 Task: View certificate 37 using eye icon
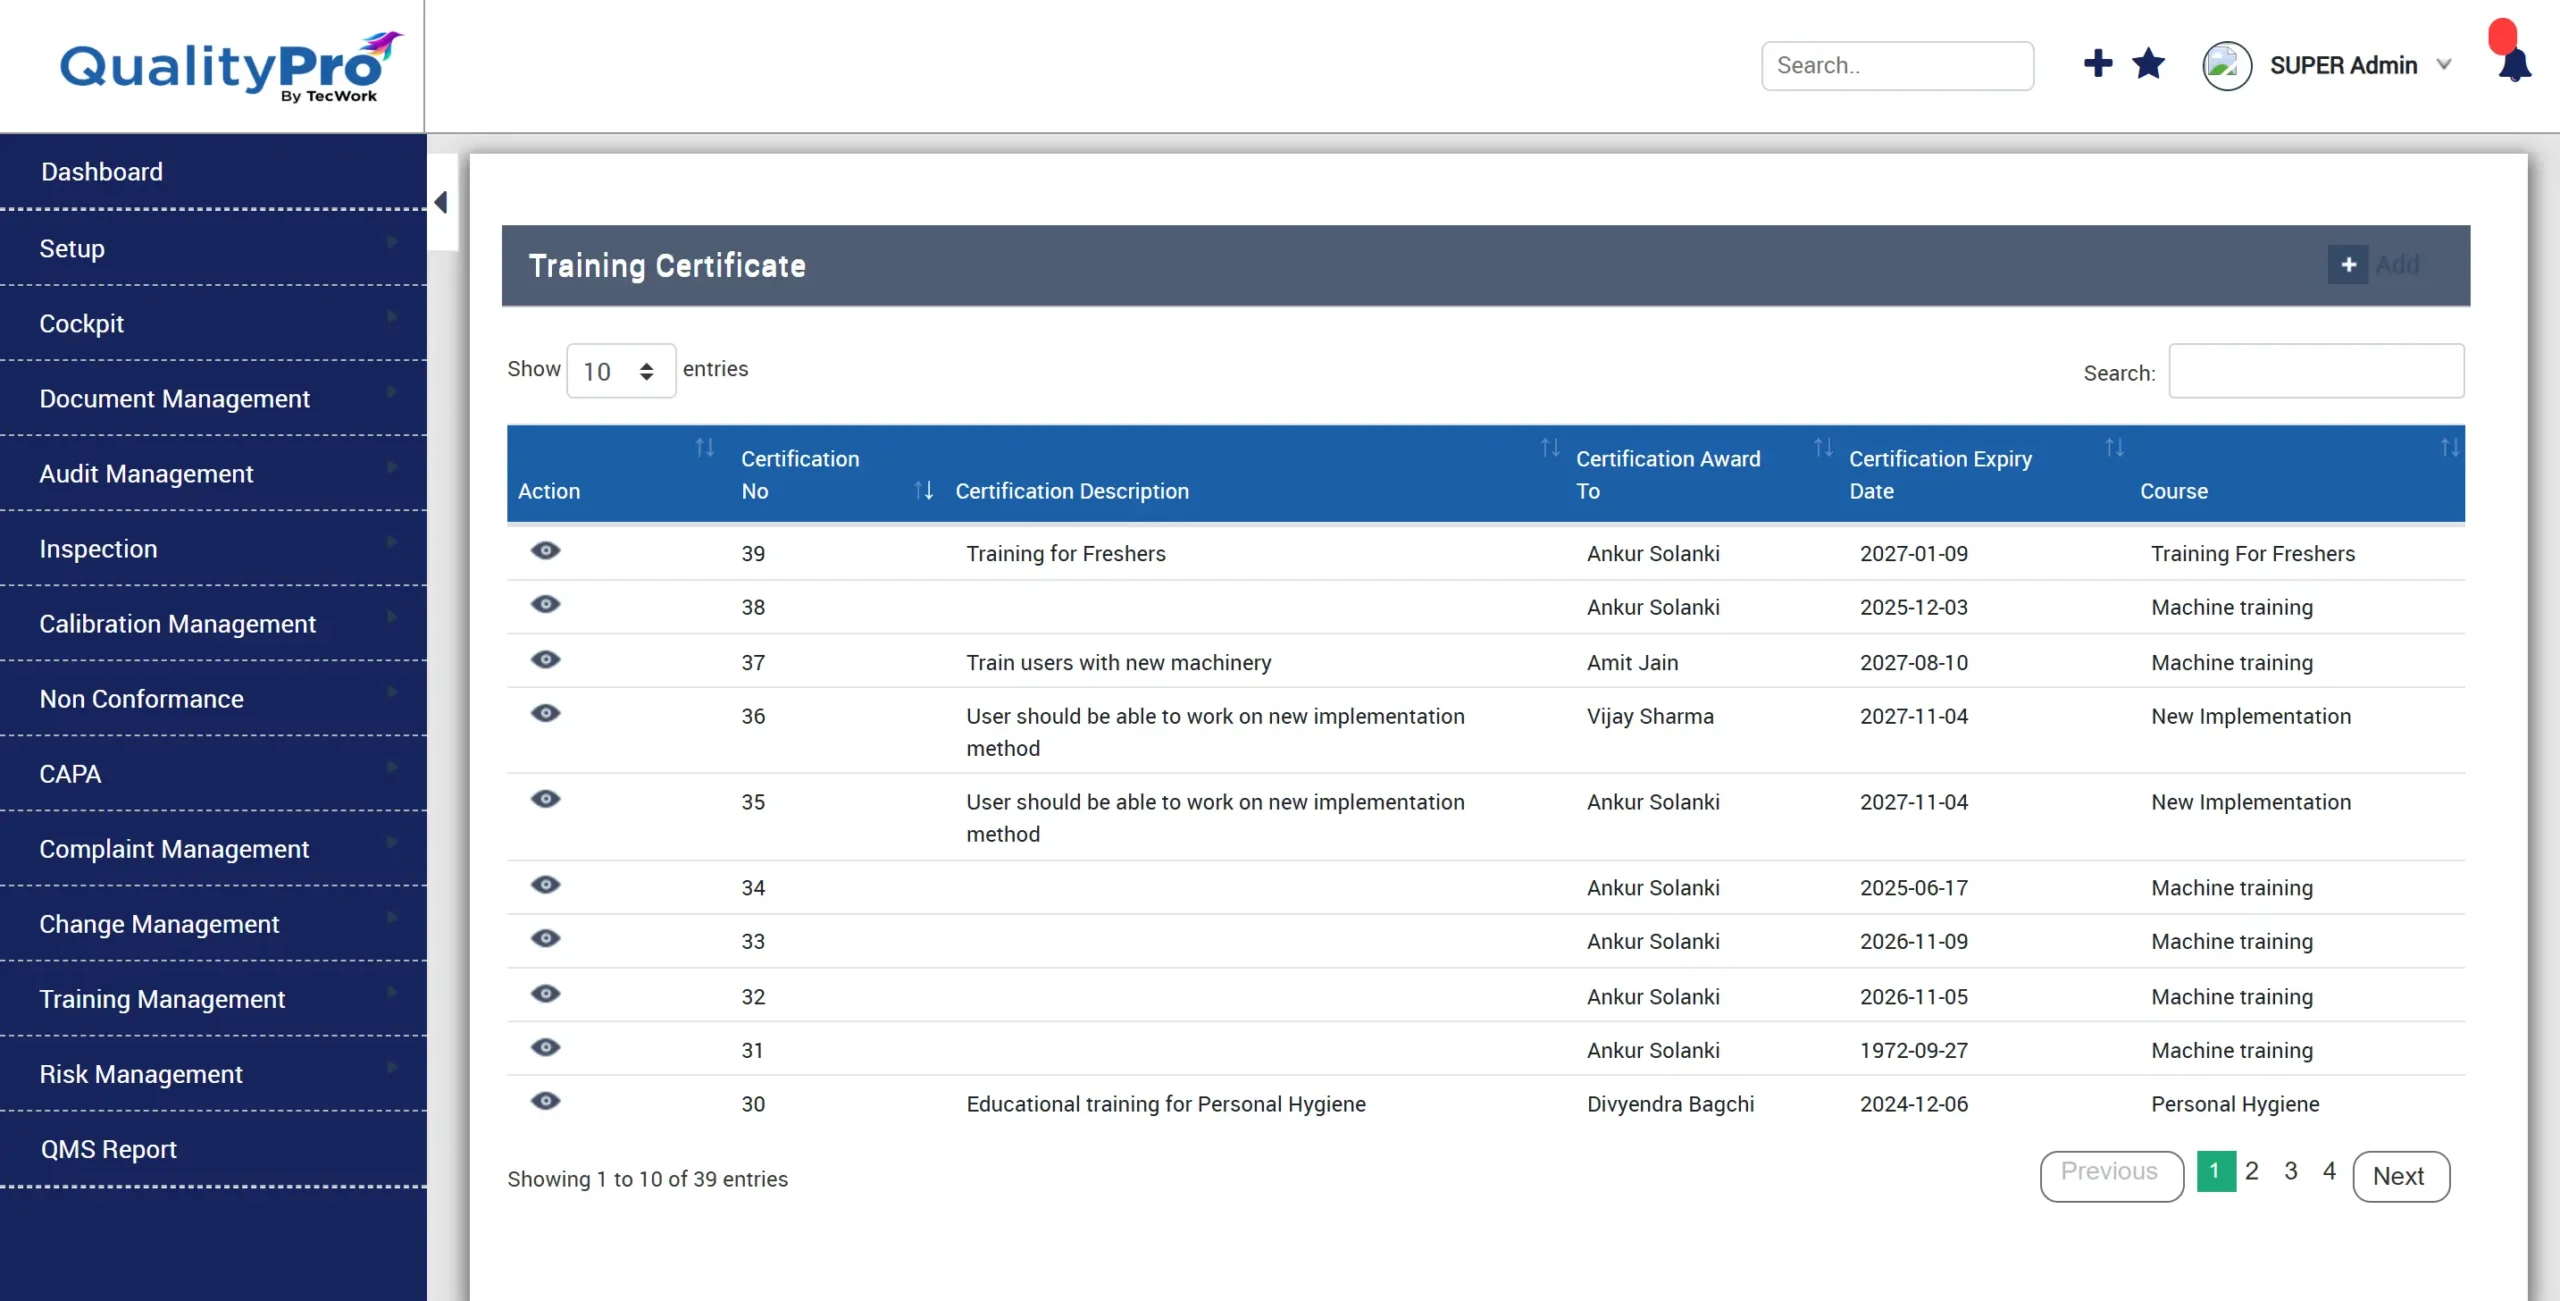[x=545, y=660]
